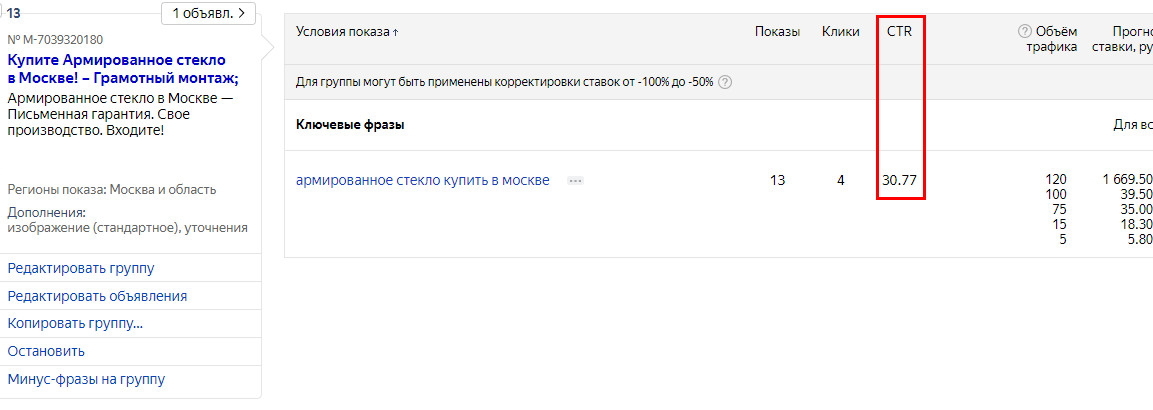Select 'Редактировать группу' menu item
Viewport: 1153px width, 410px height.
tap(81, 268)
